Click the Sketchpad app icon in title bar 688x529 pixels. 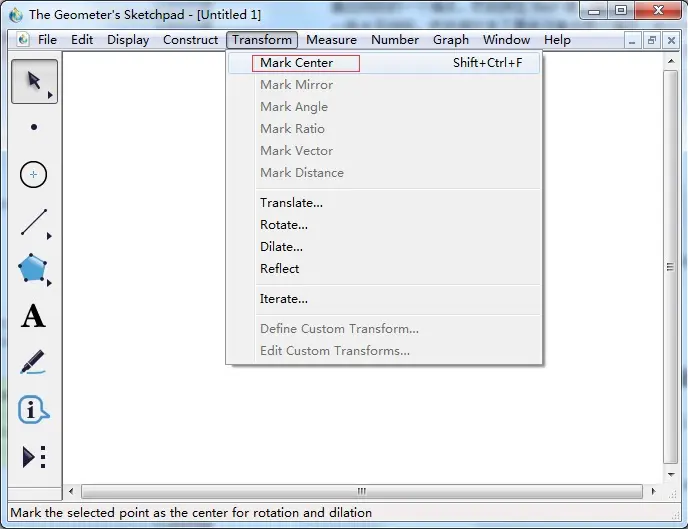(x=16, y=14)
